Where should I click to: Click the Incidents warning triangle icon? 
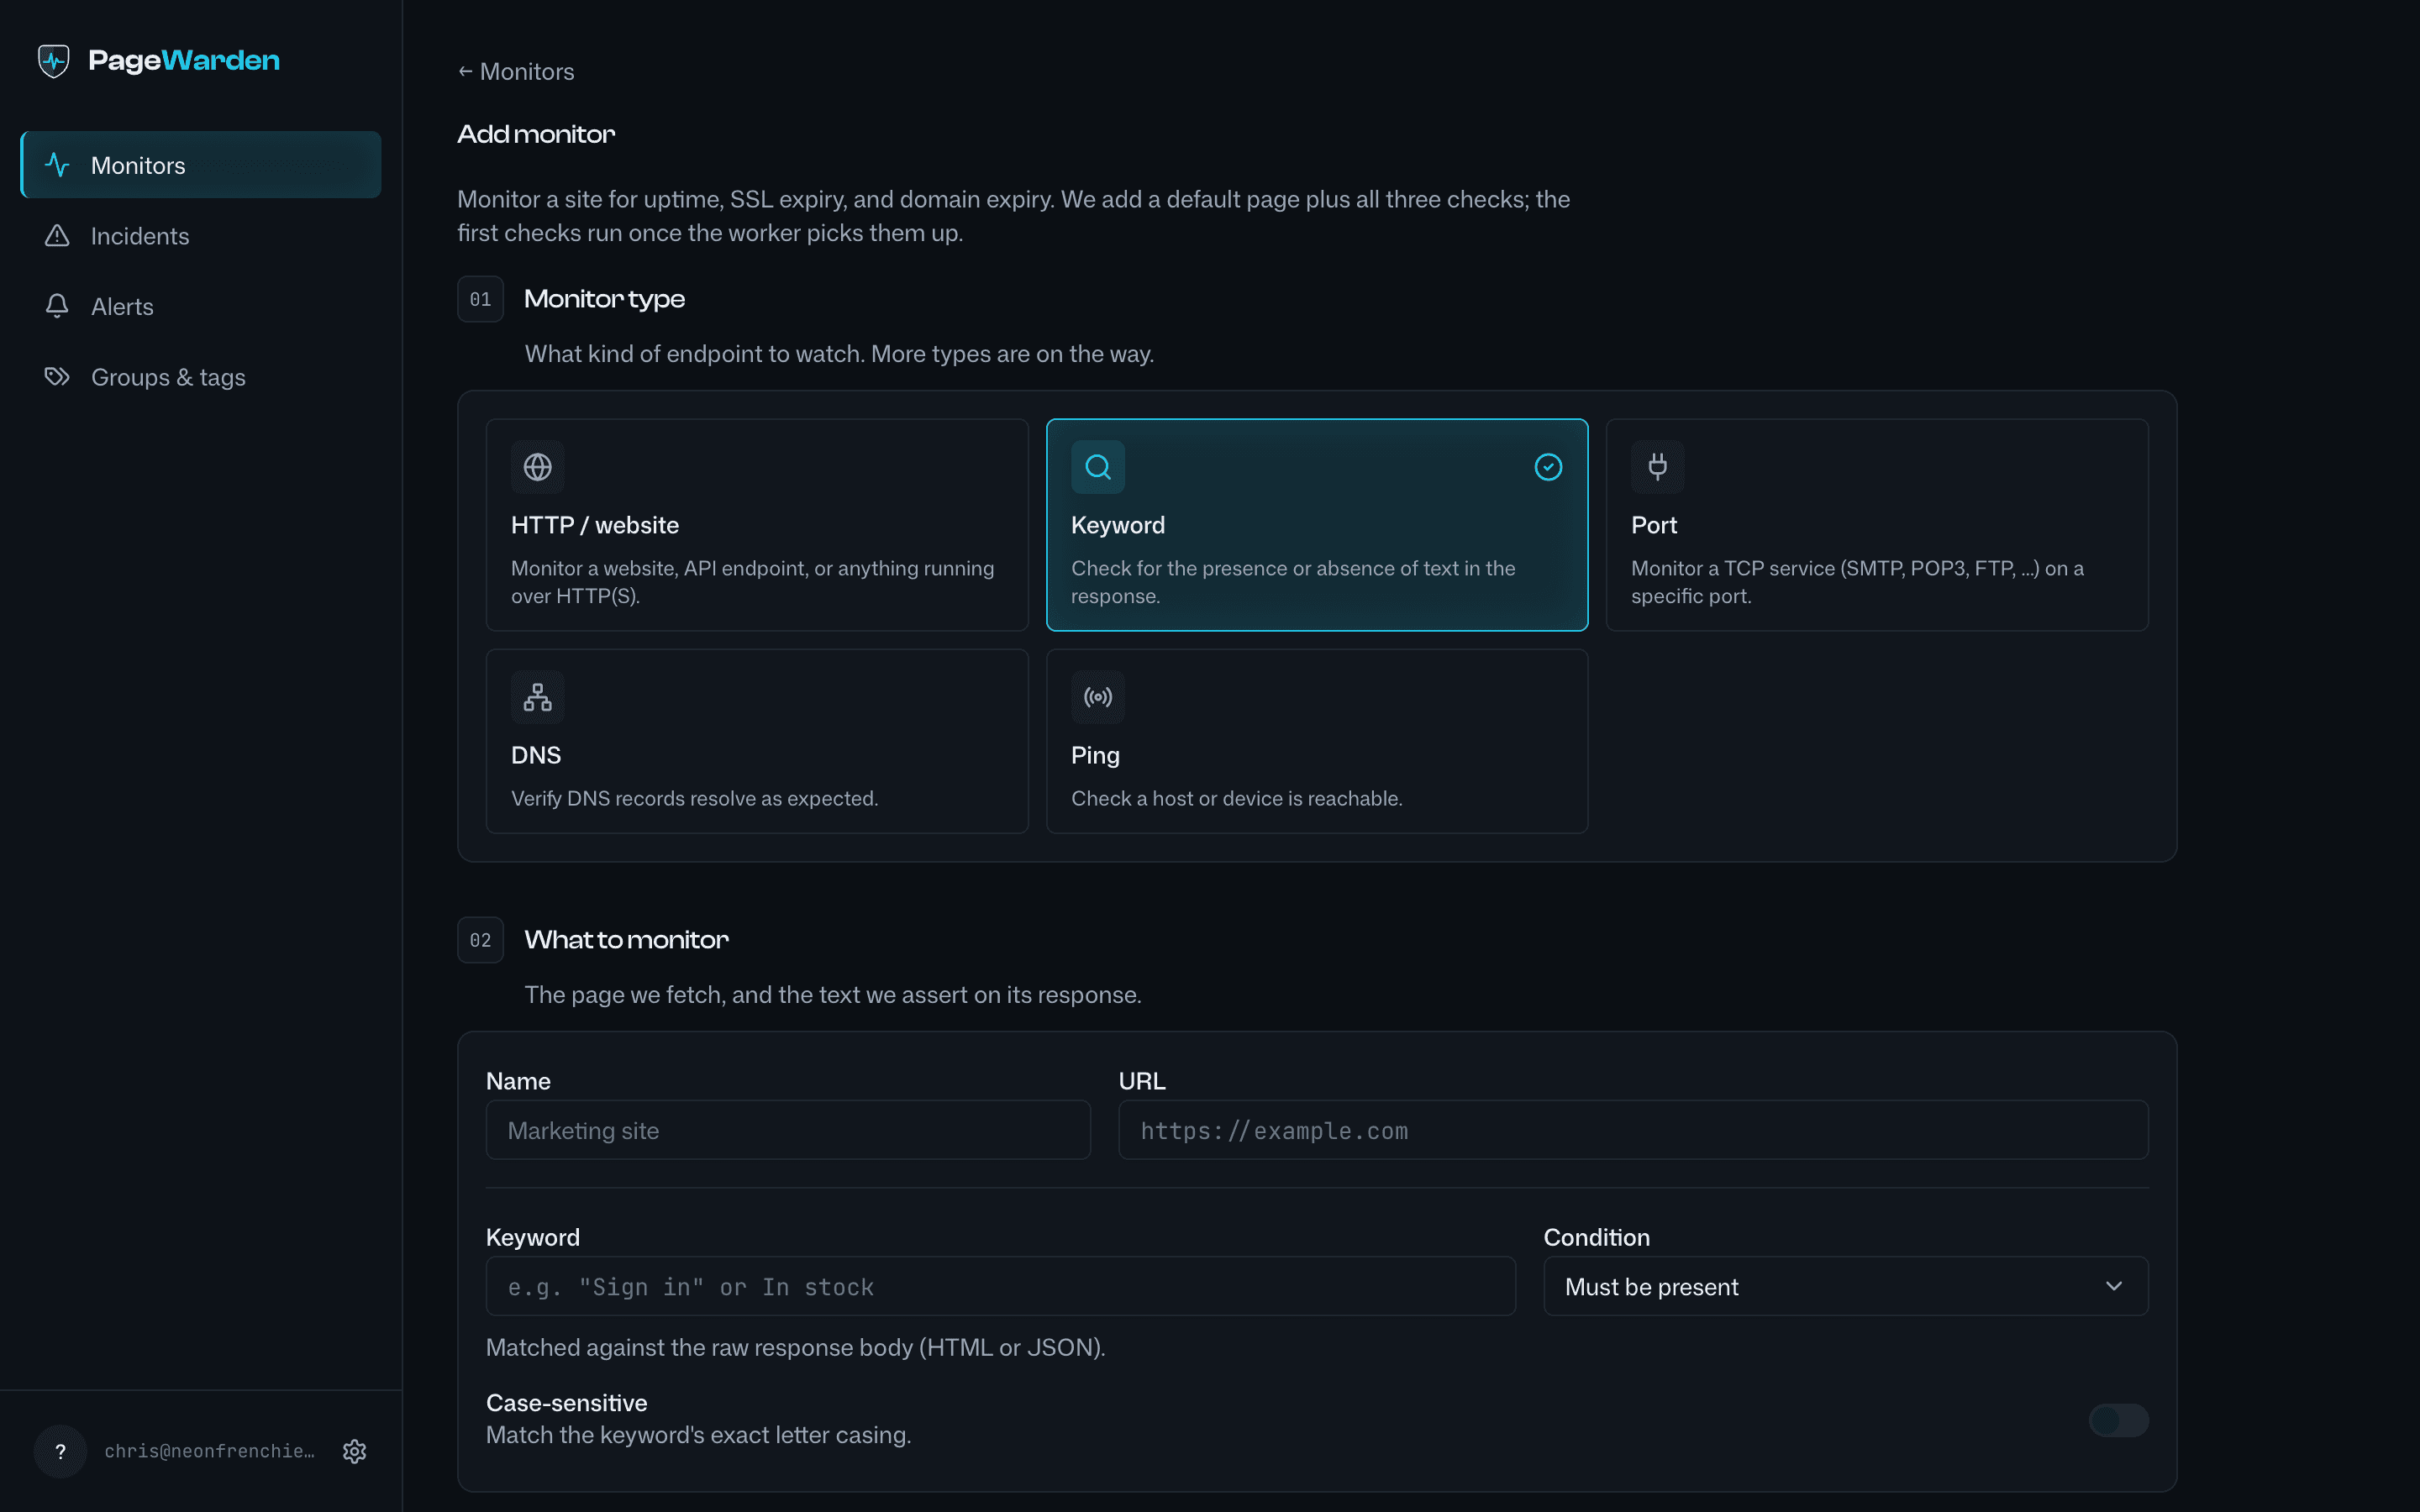click(x=57, y=236)
